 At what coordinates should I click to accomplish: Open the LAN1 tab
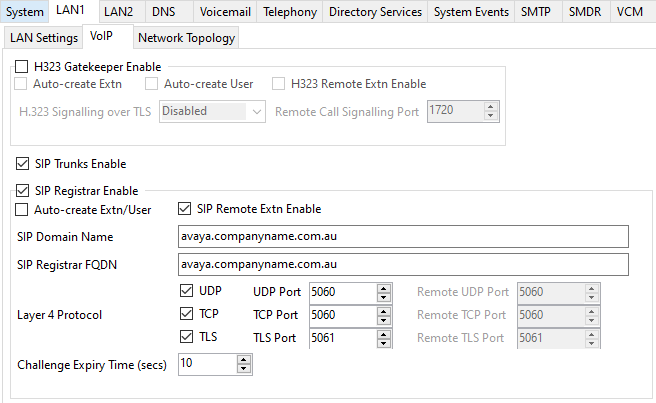click(x=71, y=10)
